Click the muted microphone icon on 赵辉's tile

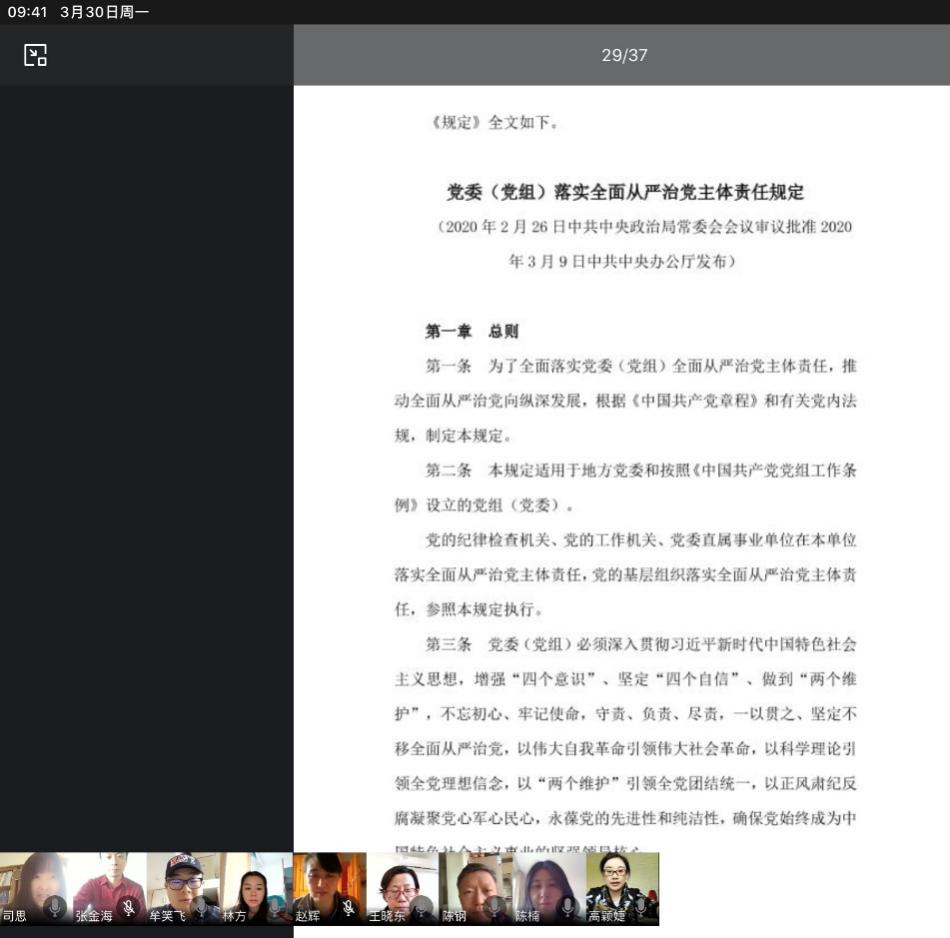point(348,907)
